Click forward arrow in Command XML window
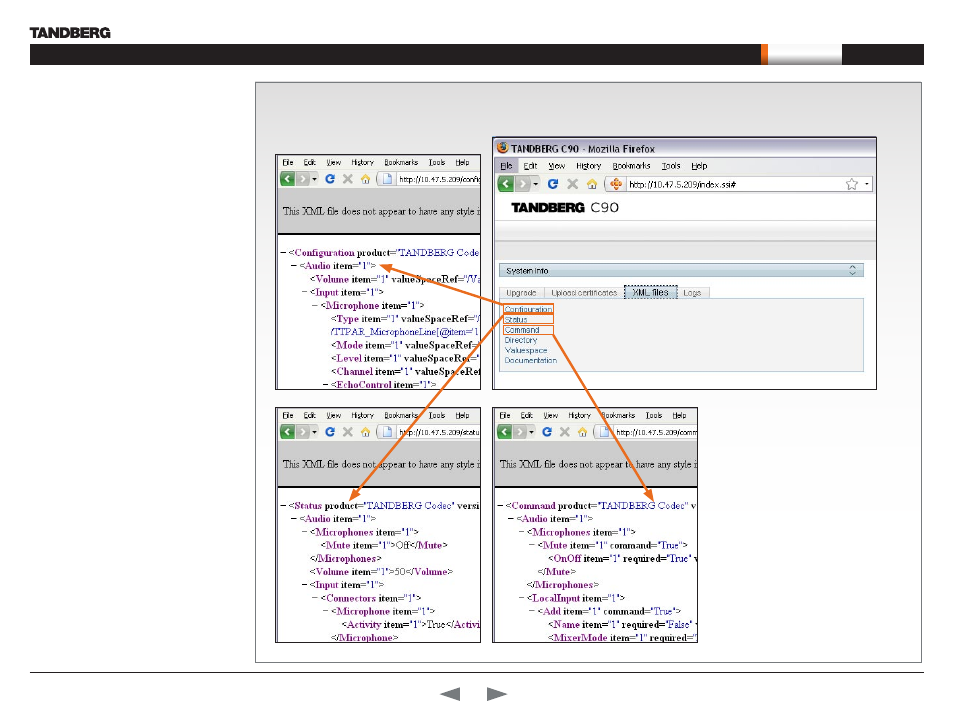Screen dimensions: 954x717 click(x=520, y=432)
